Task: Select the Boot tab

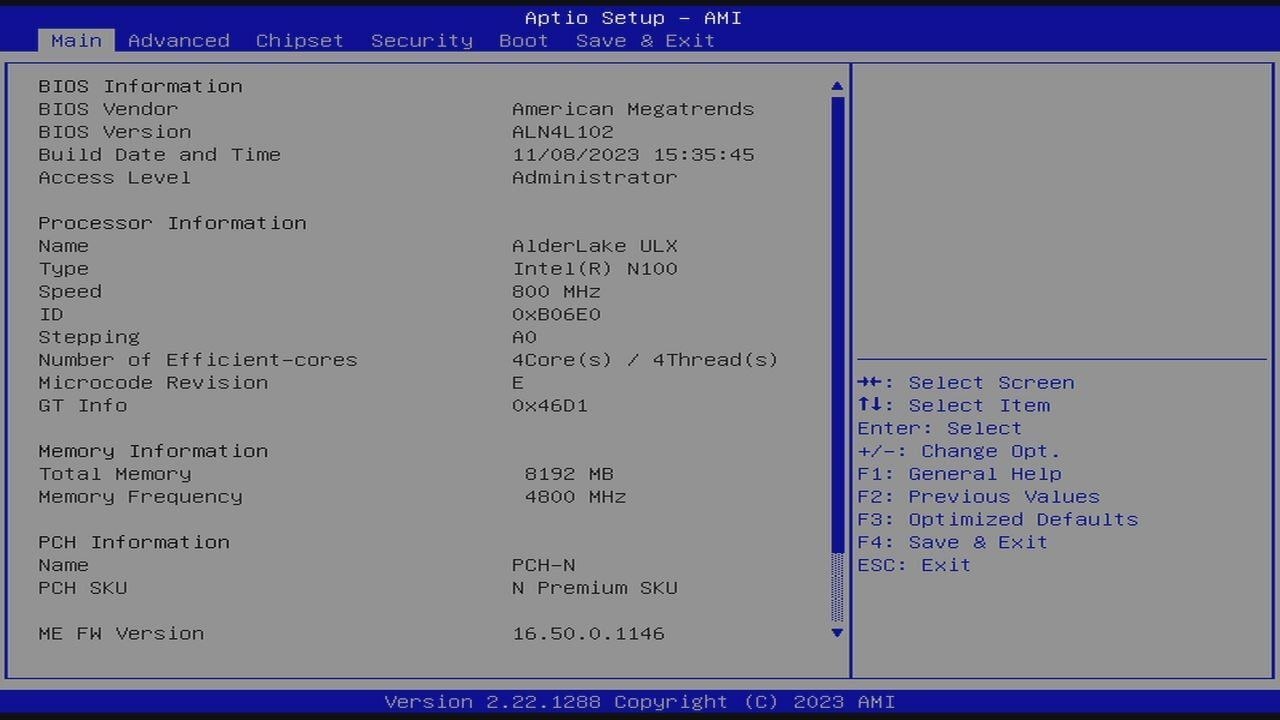Action: click(x=524, y=41)
